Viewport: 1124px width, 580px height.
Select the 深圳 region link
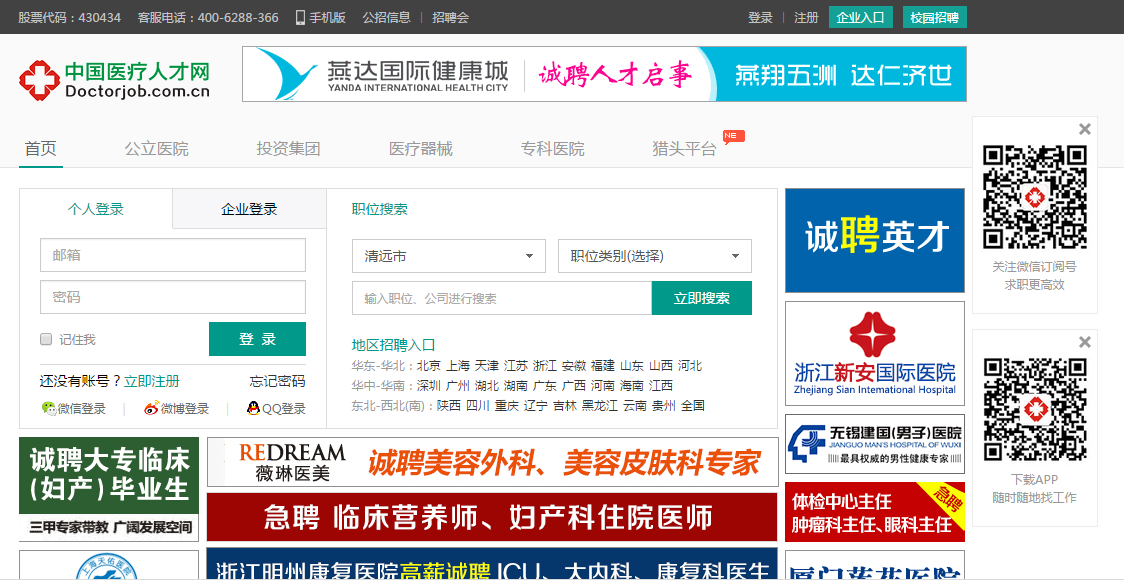point(429,386)
